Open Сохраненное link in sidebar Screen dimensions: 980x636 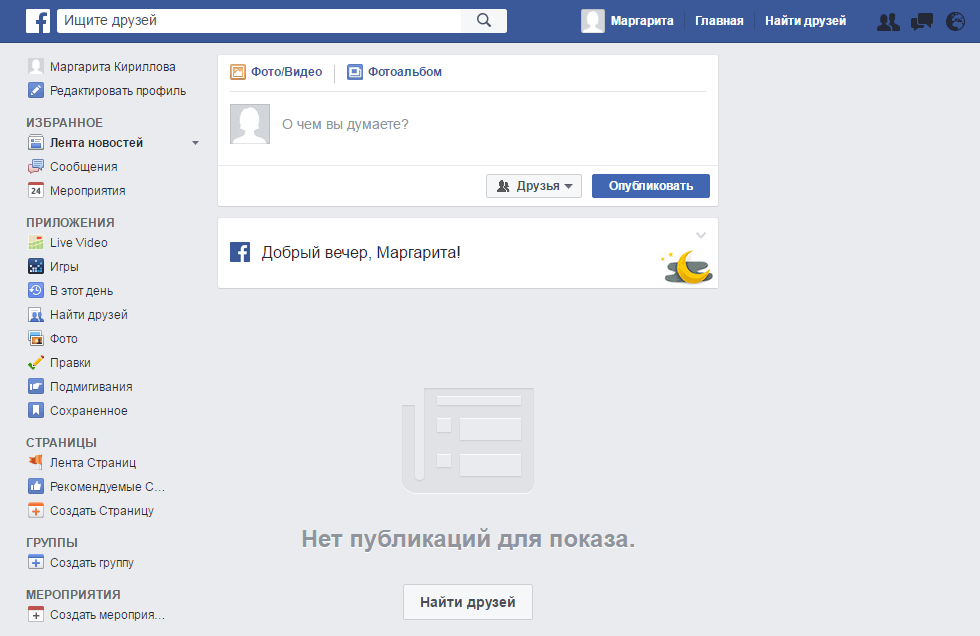click(89, 410)
